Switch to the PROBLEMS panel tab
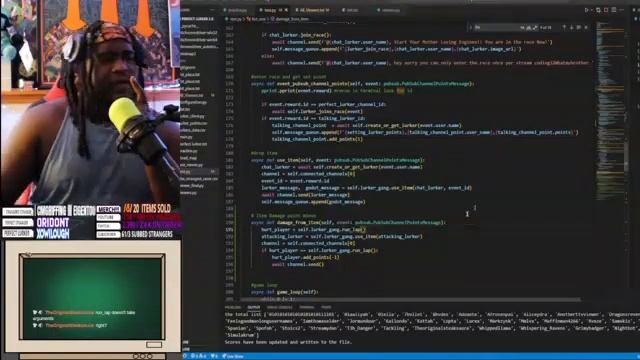This screenshot has width=640, height=360. point(233,307)
